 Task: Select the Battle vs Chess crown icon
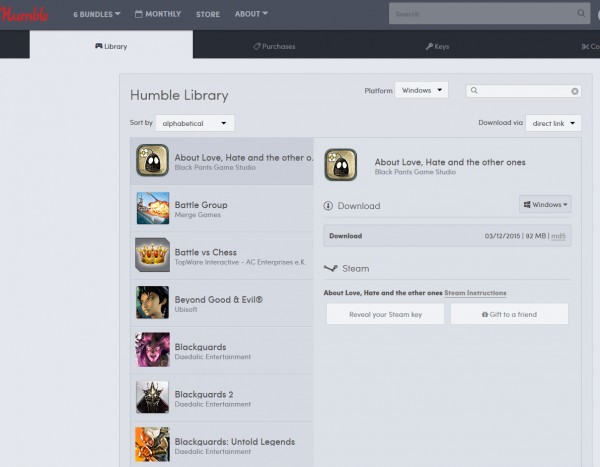pyautogui.click(x=152, y=255)
